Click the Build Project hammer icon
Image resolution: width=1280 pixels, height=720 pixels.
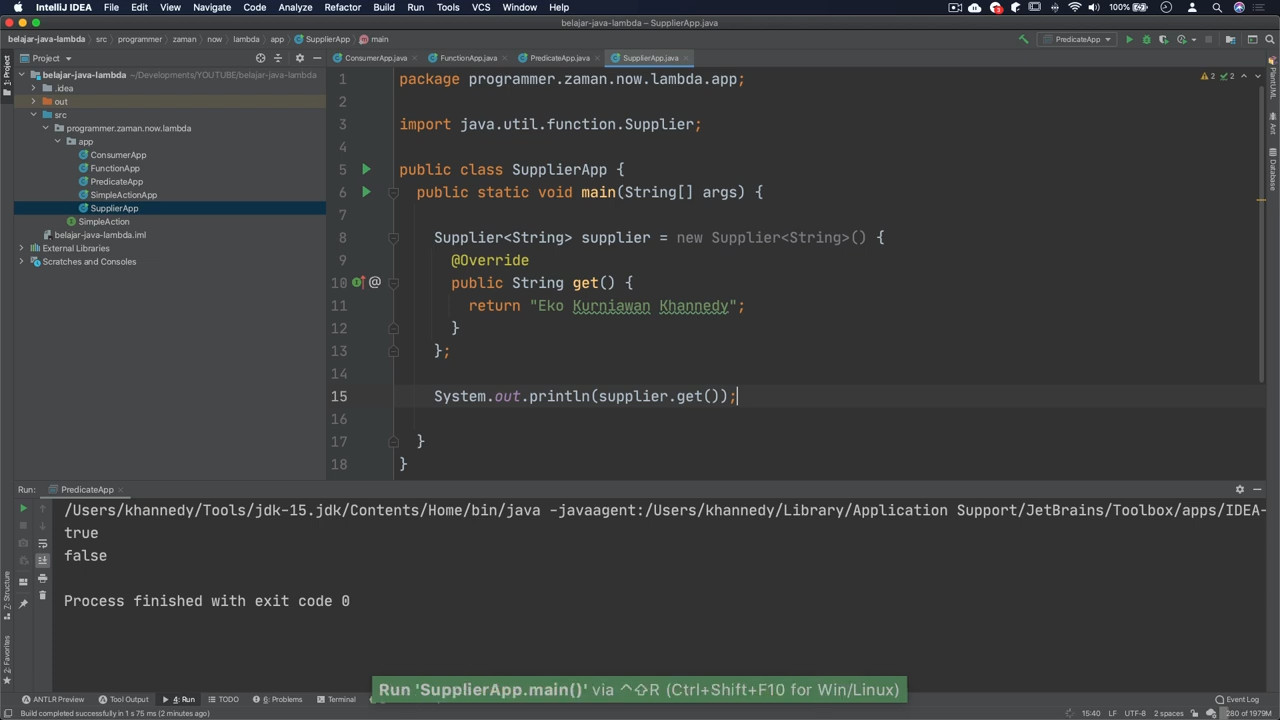click(x=1023, y=39)
